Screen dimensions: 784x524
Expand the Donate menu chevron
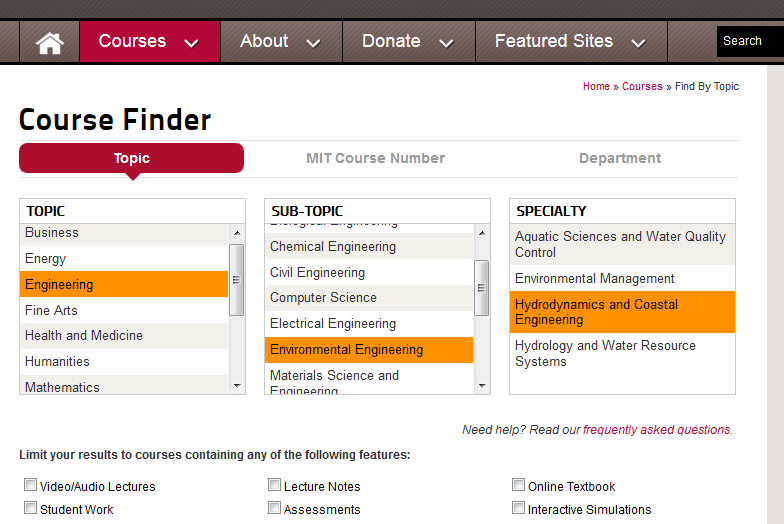[446, 43]
